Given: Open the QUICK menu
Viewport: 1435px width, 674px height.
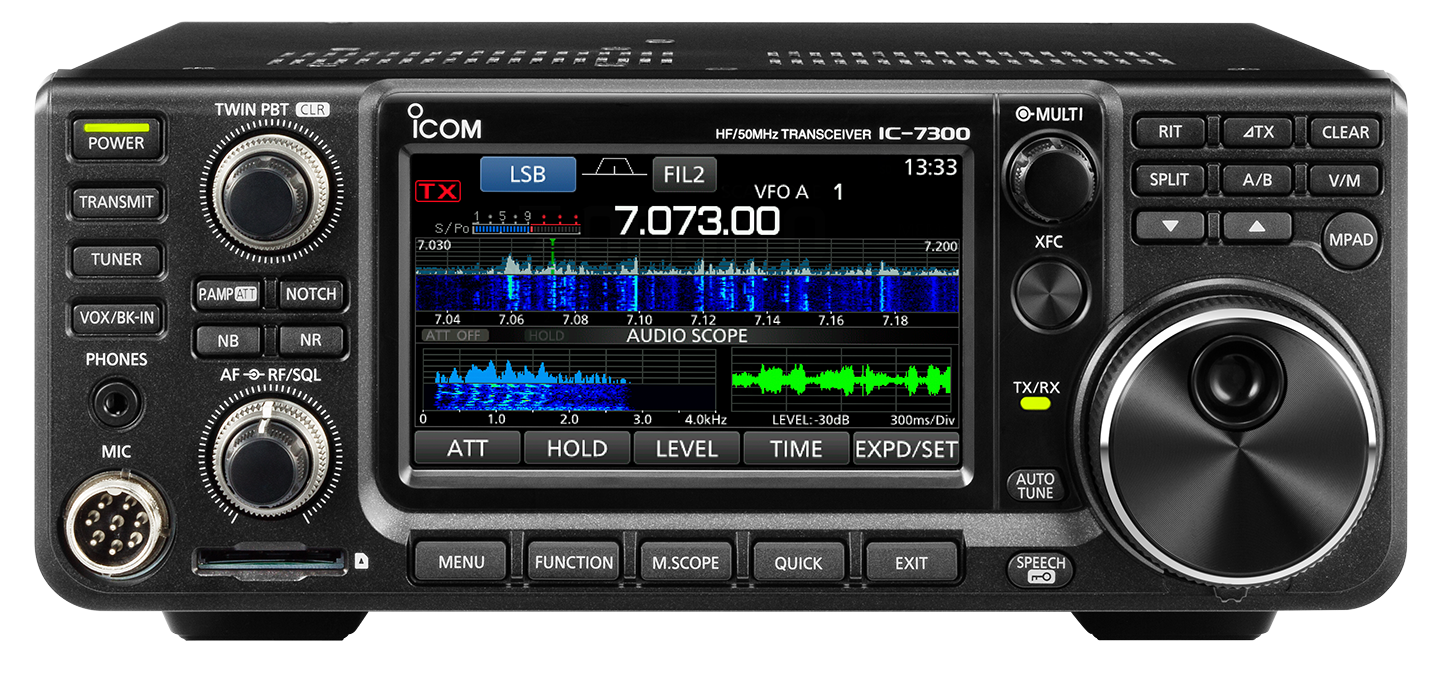Looking at the screenshot, I should point(798,563).
